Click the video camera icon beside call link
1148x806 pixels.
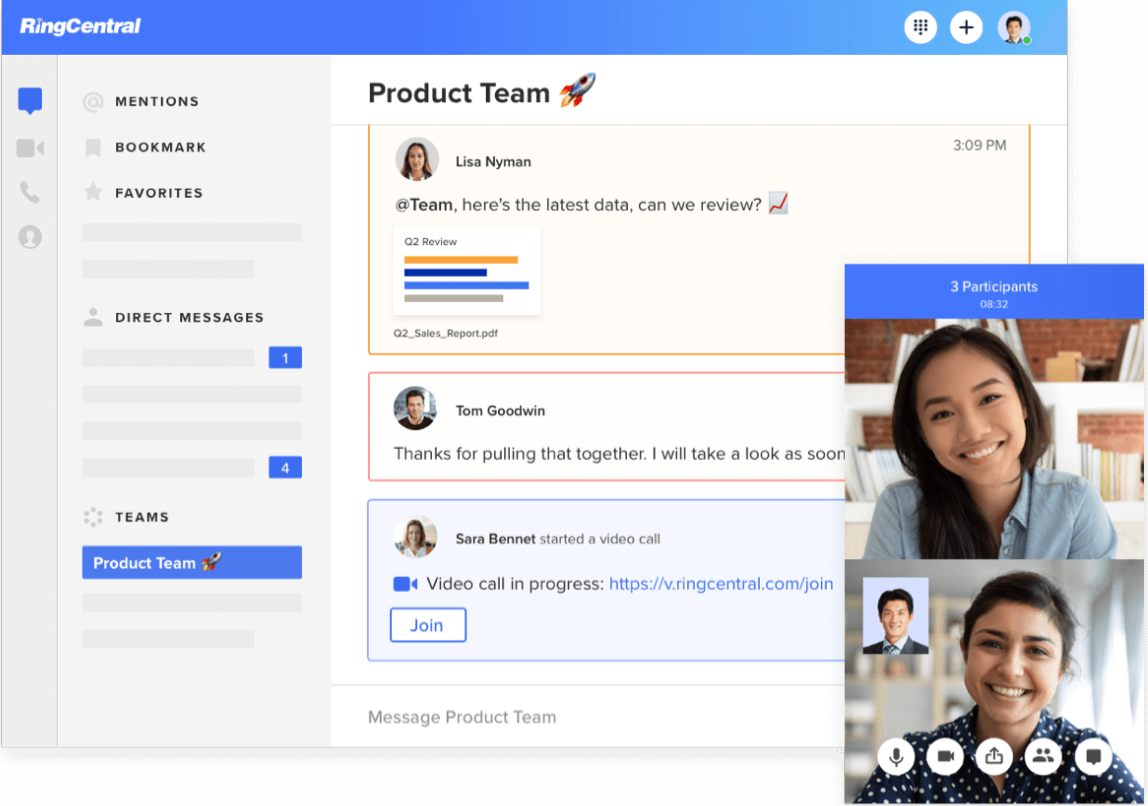tap(405, 584)
